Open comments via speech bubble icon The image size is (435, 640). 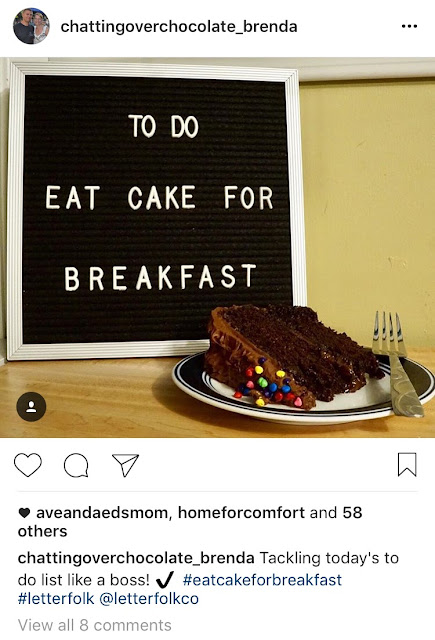pos(76,465)
